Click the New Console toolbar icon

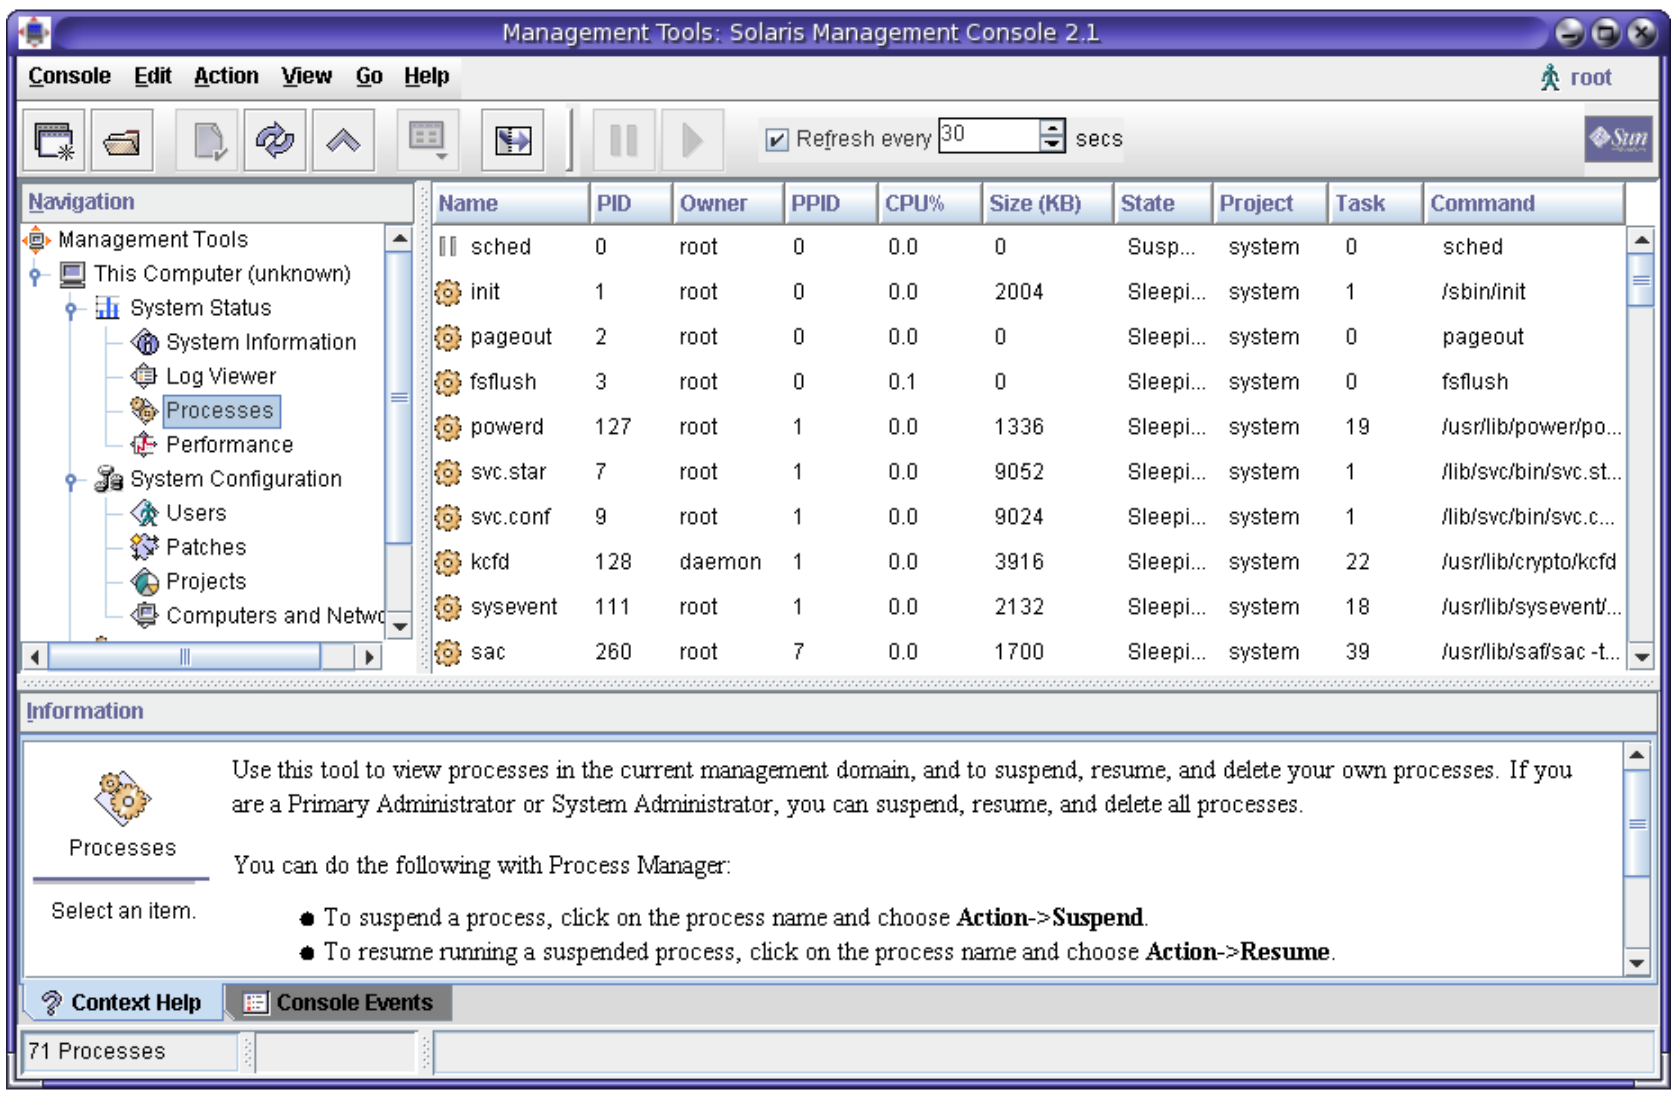click(54, 140)
